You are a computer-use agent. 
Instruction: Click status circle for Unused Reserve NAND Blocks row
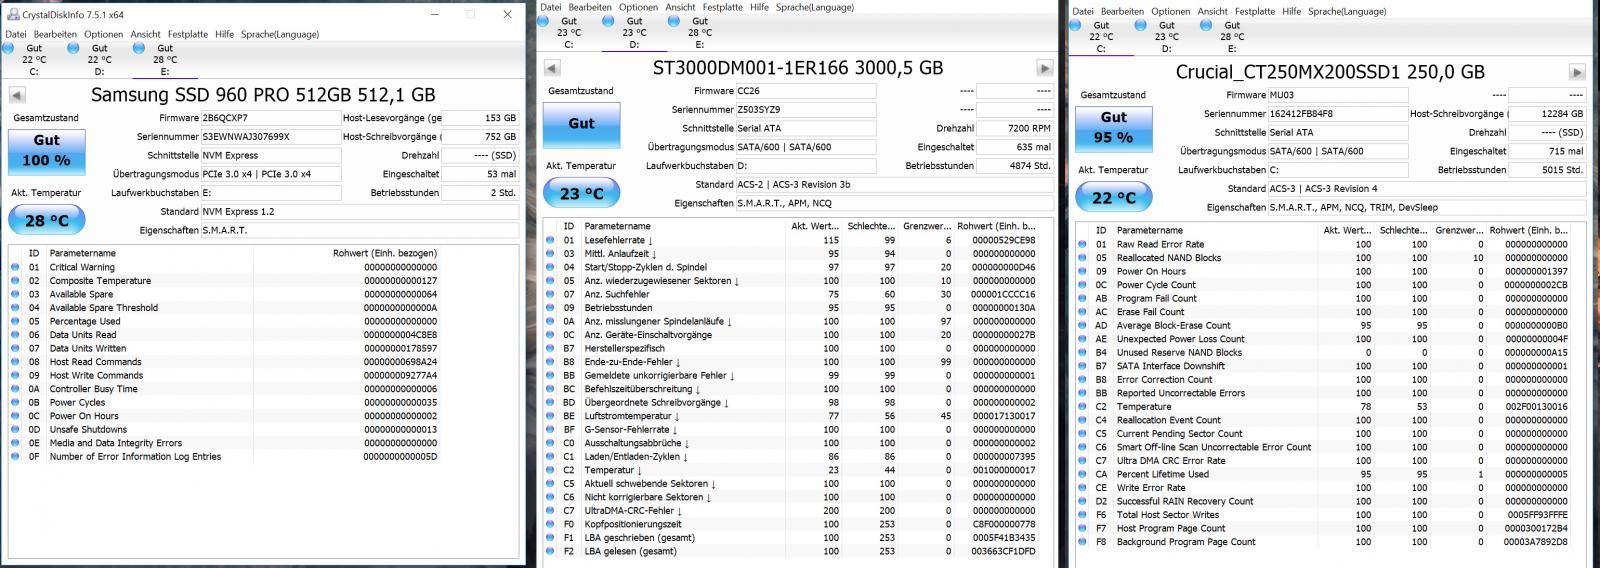(x=1082, y=352)
